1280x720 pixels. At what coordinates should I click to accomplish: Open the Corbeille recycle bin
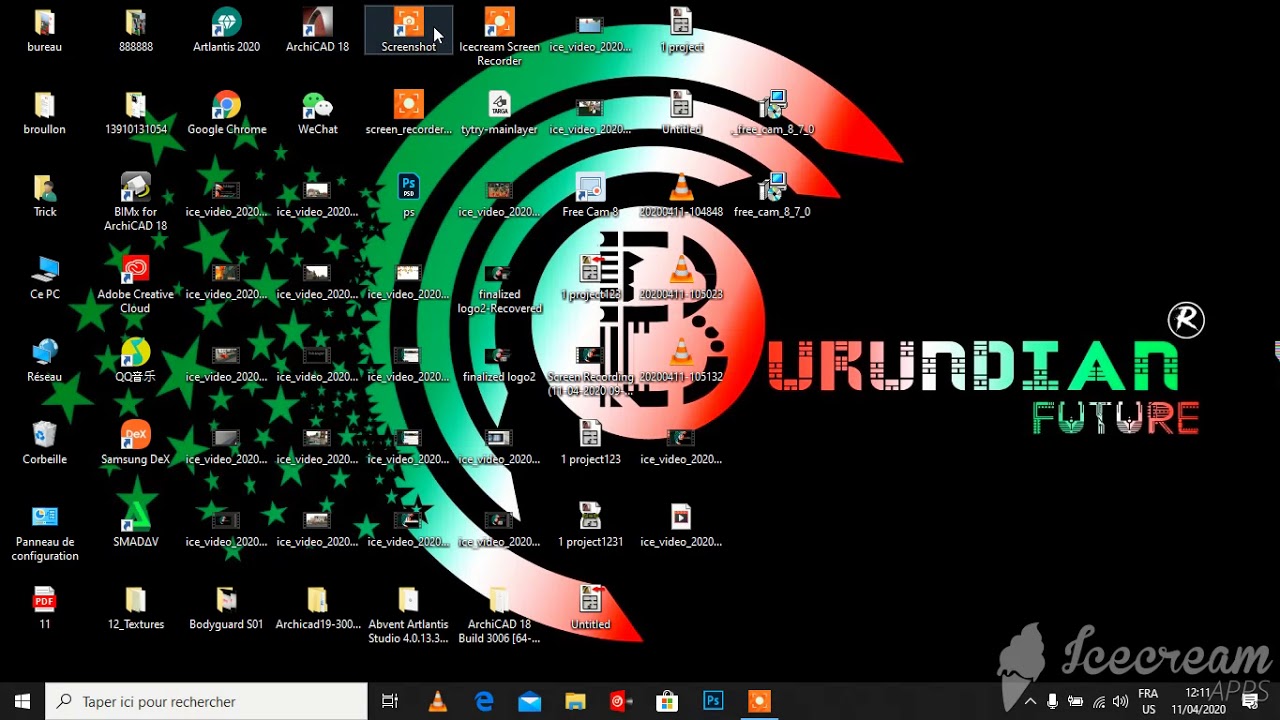44,443
